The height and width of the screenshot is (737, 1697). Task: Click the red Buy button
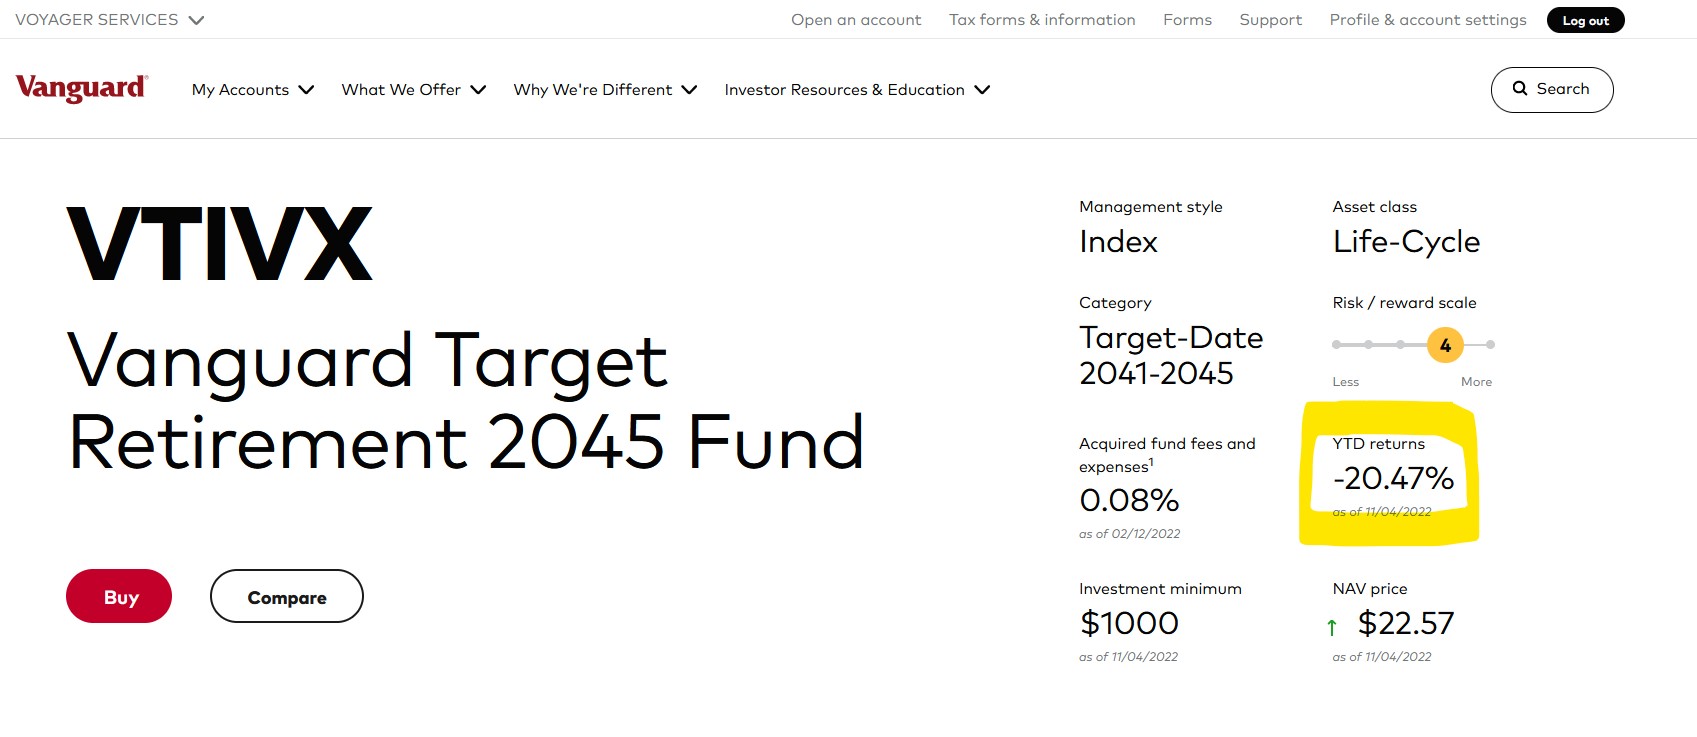pos(119,596)
